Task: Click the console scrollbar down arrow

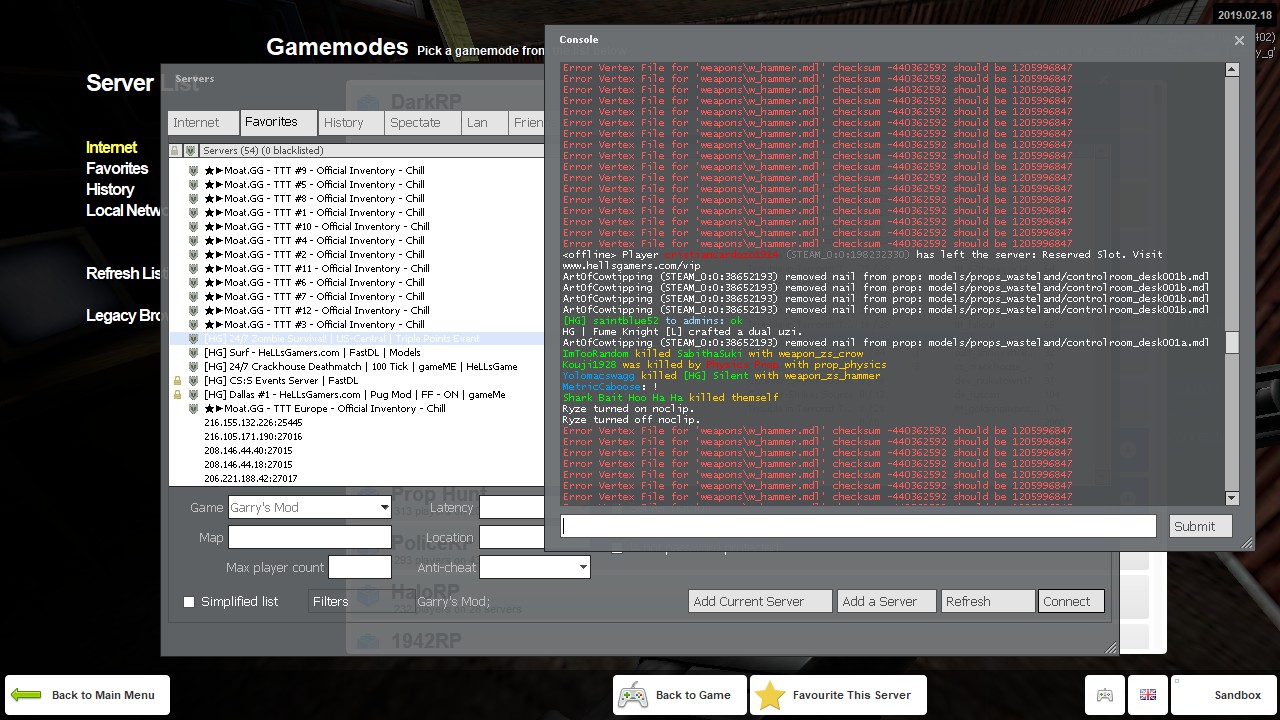Action: (x=1232, y=498)
